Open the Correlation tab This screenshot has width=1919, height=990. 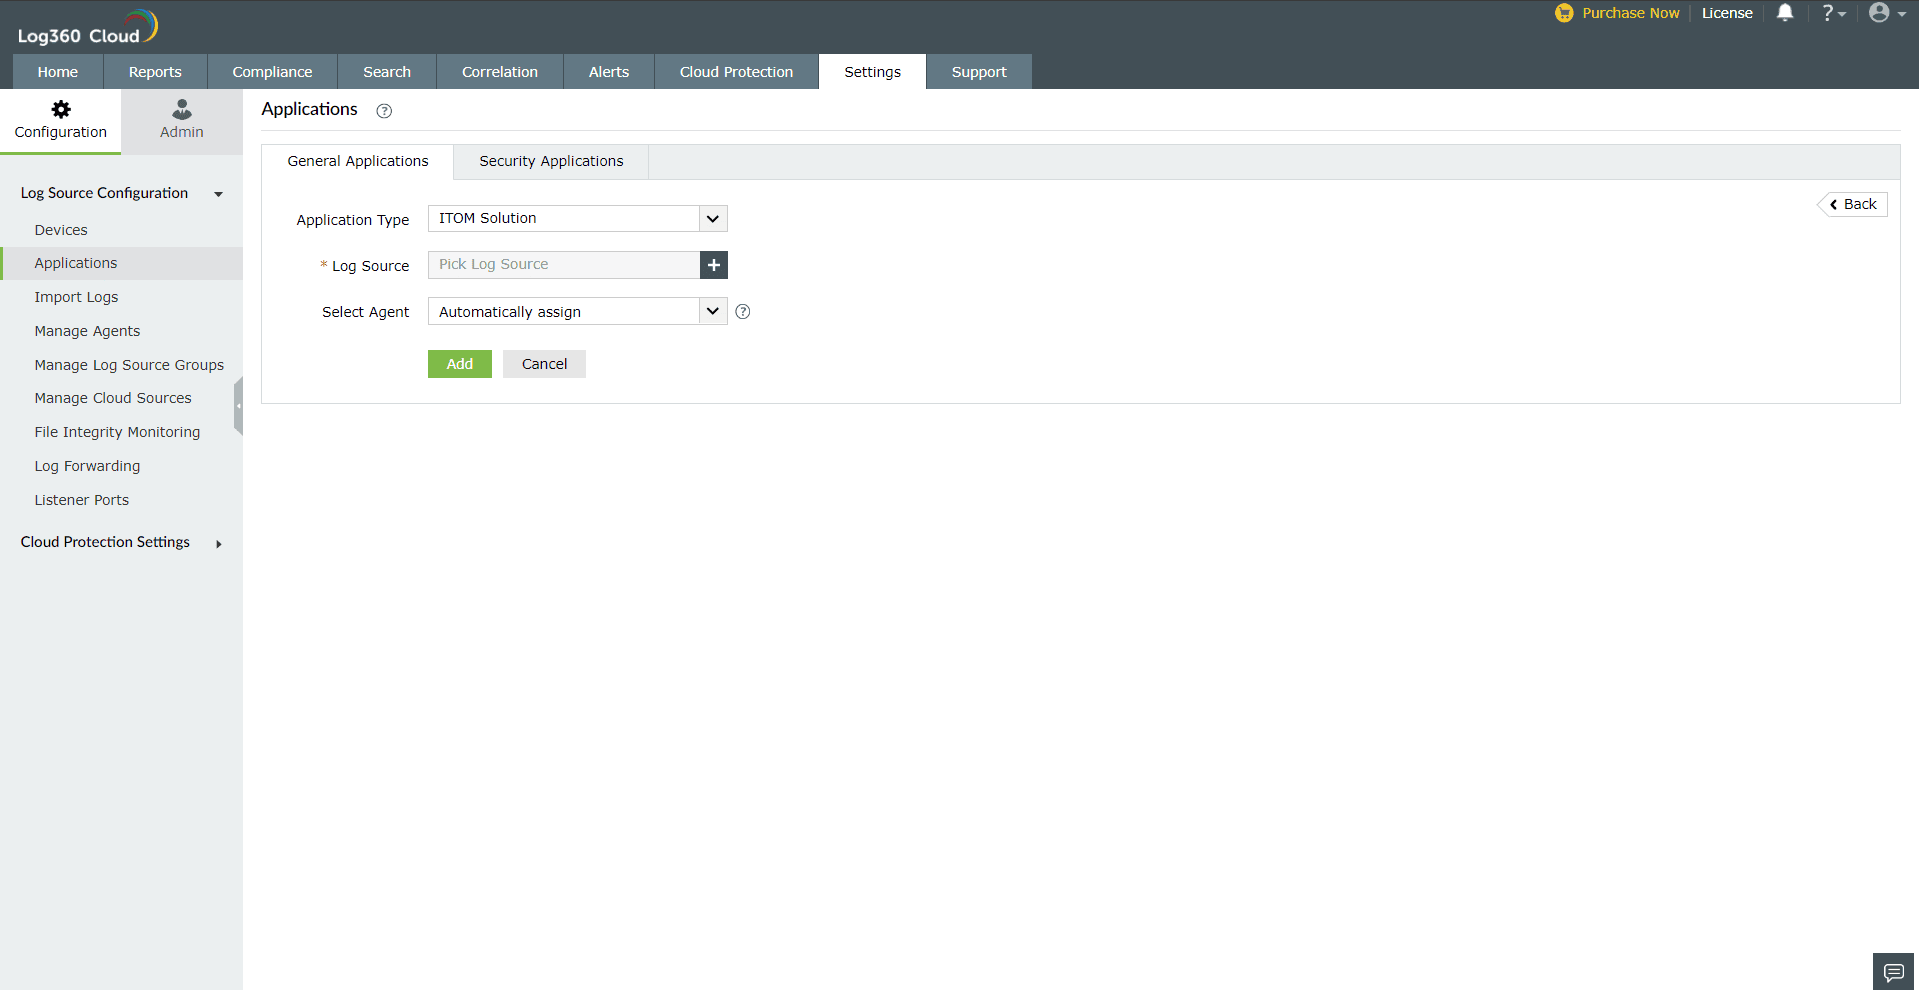(x=500, y=72)
